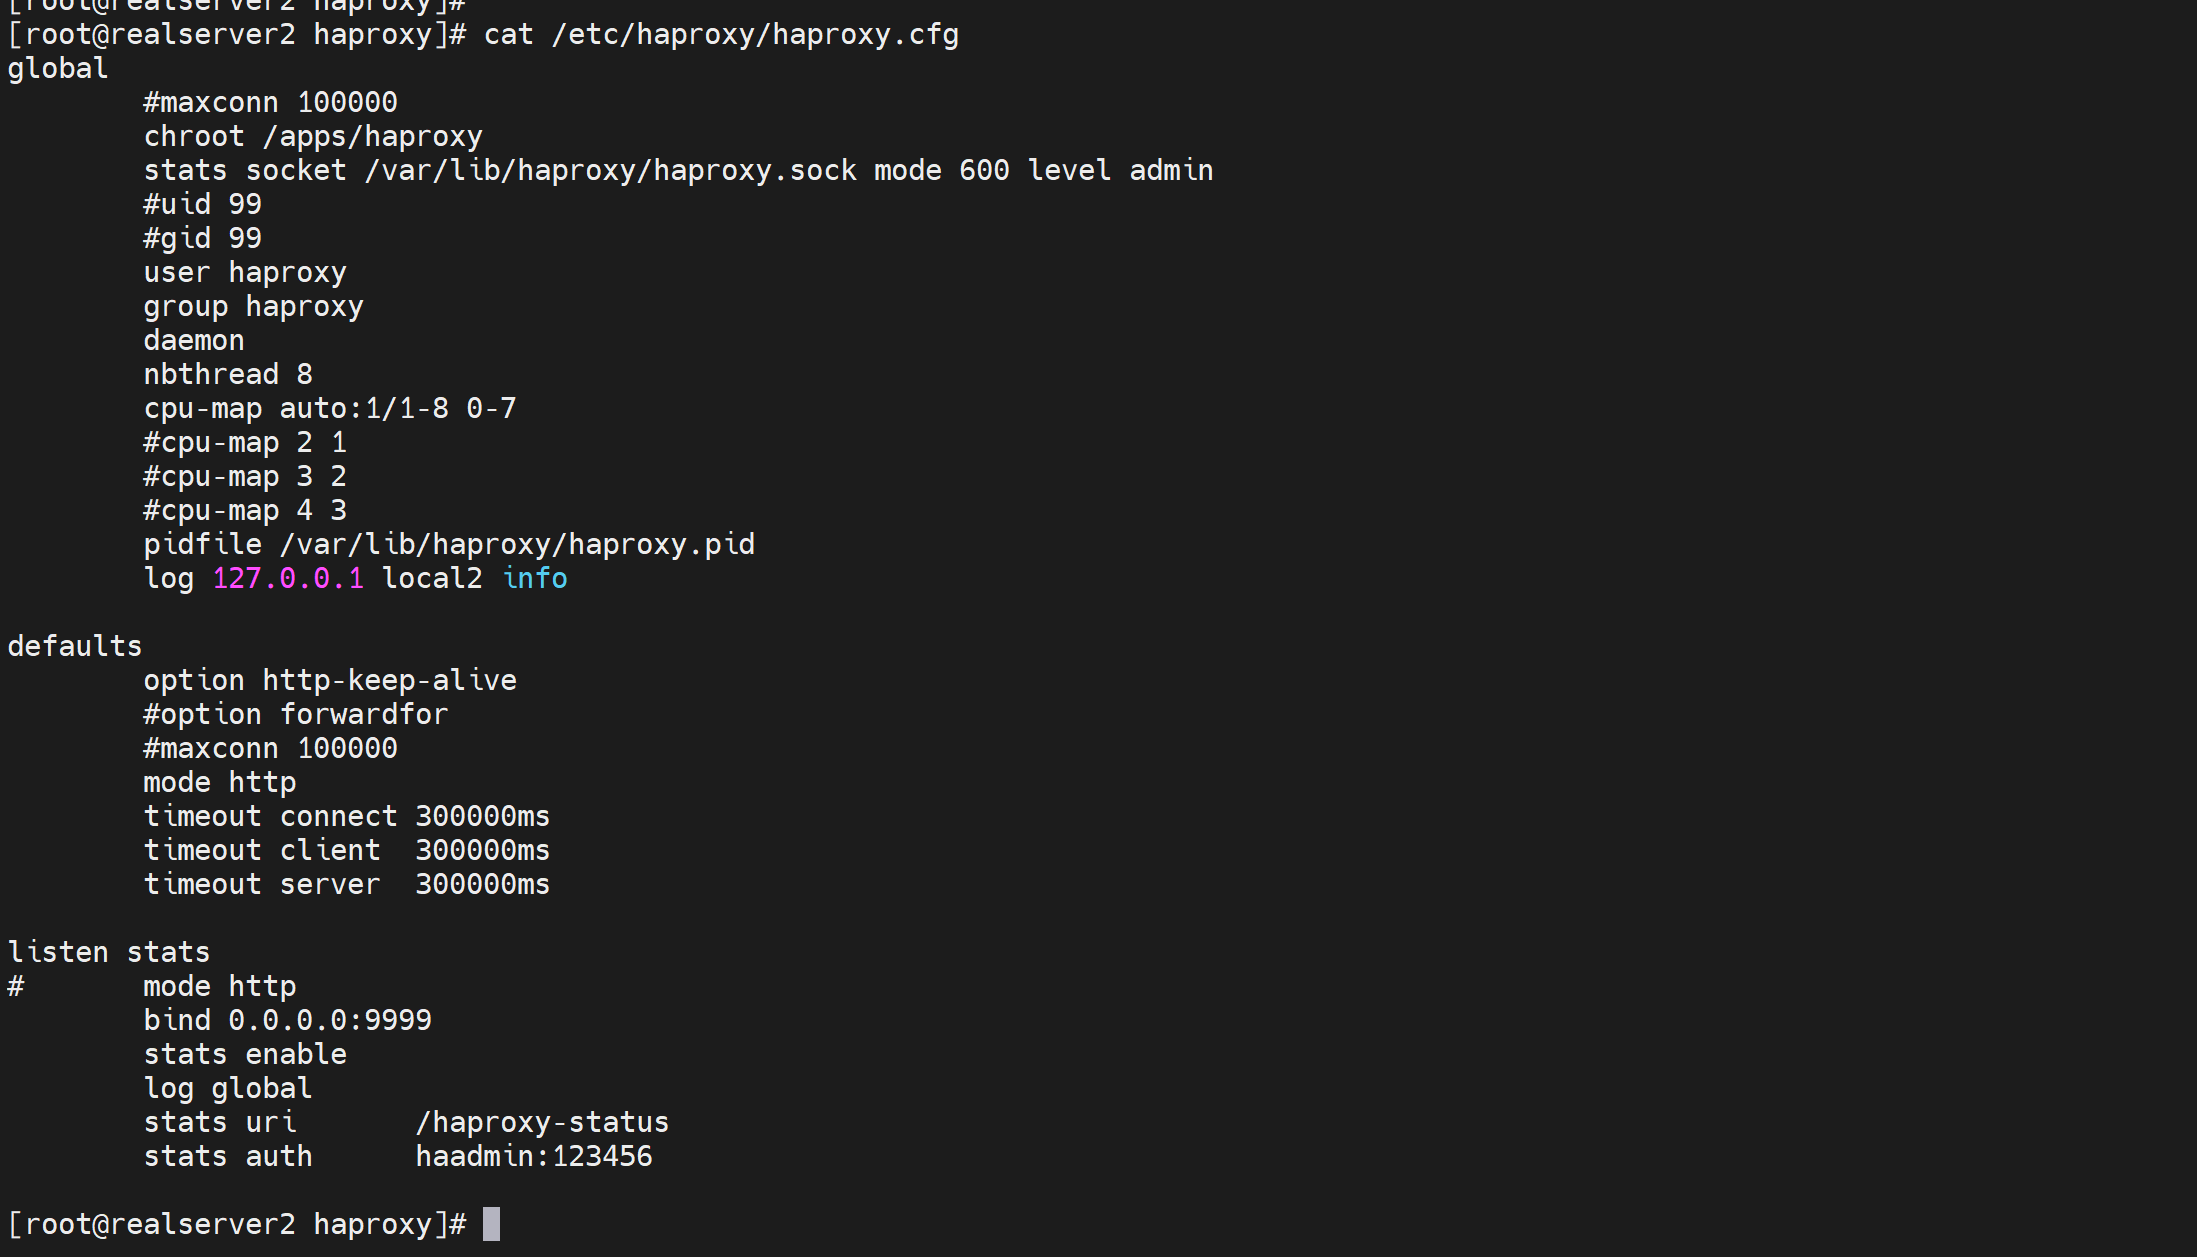Click the "listen stats" section header
Image resolution: width=2197 pixels, height=1257 pixels.
(109, 952)
